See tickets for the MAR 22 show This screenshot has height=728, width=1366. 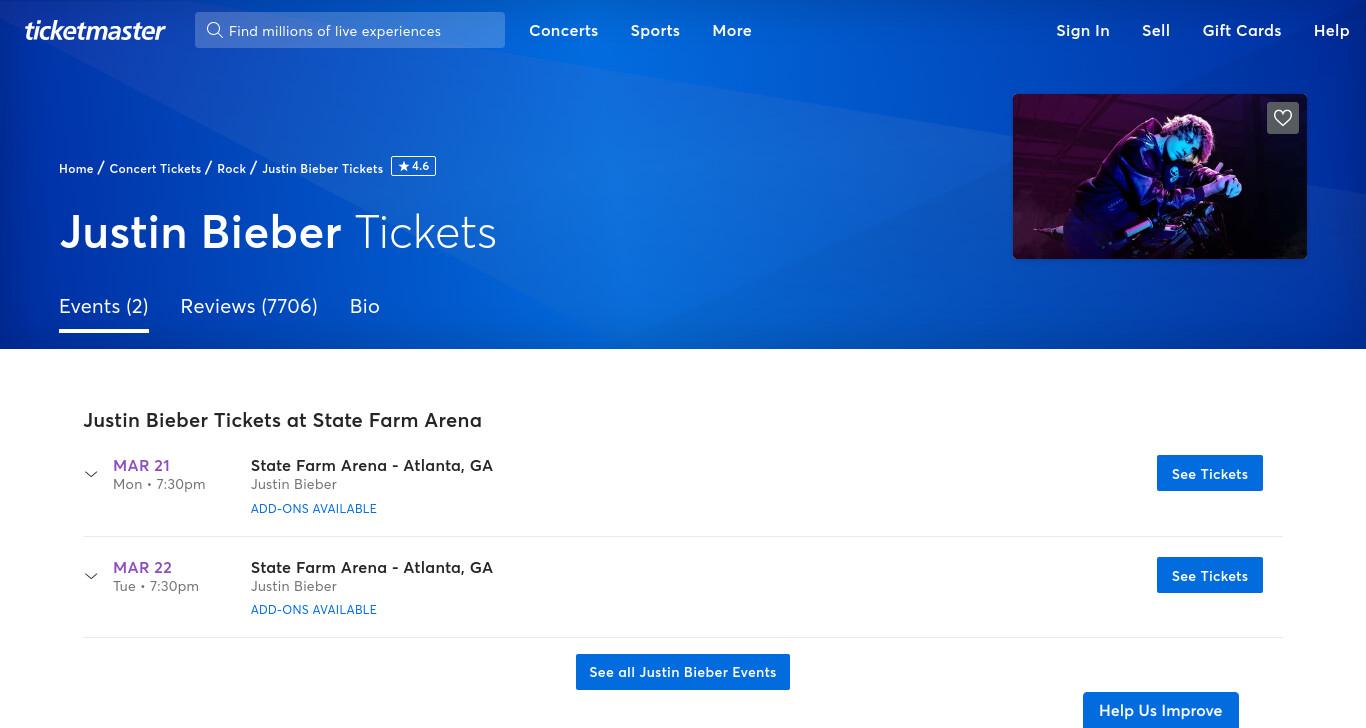coord(1210,575)
